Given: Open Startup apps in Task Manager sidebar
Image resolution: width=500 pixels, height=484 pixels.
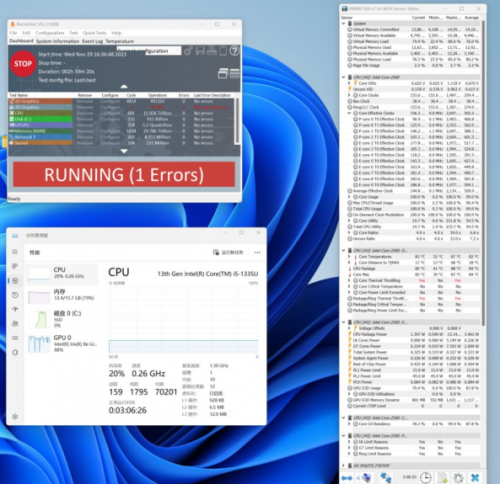Looking at the screenshot, I should click(x=15, y=309).
